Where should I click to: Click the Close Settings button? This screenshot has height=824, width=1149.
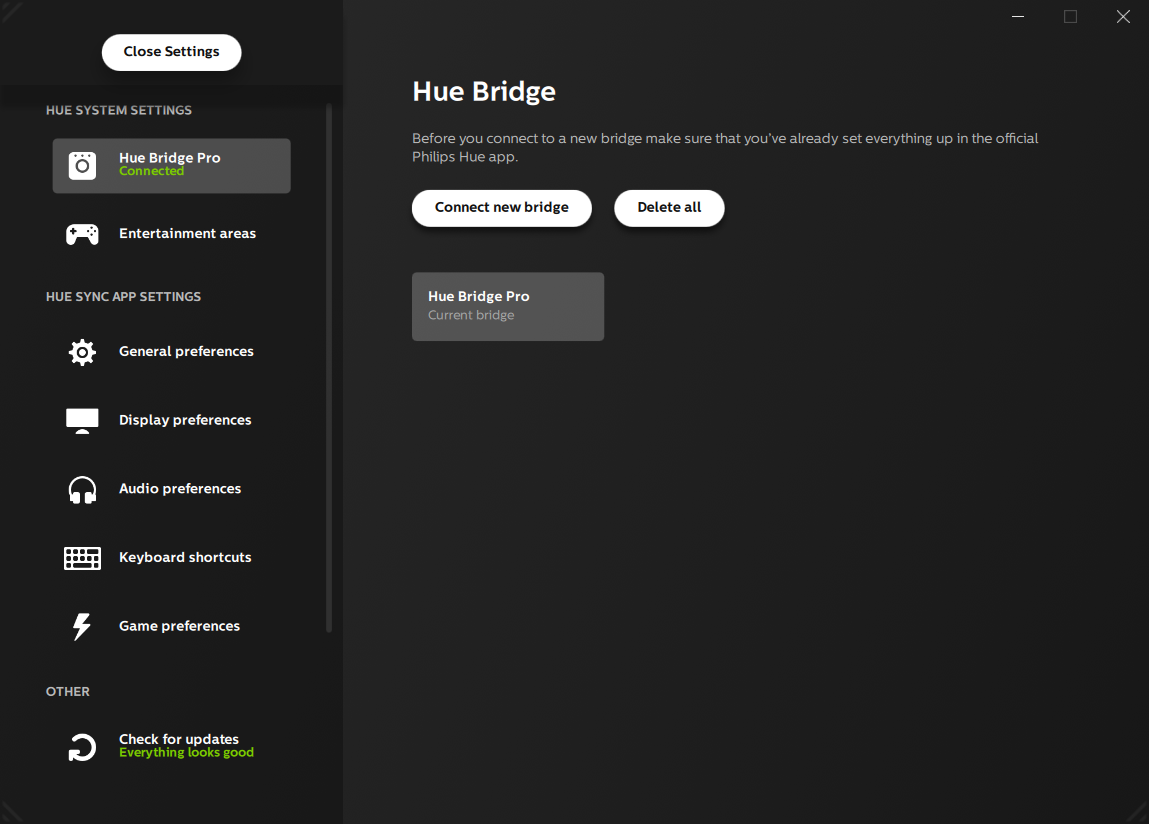click(171, 52)
